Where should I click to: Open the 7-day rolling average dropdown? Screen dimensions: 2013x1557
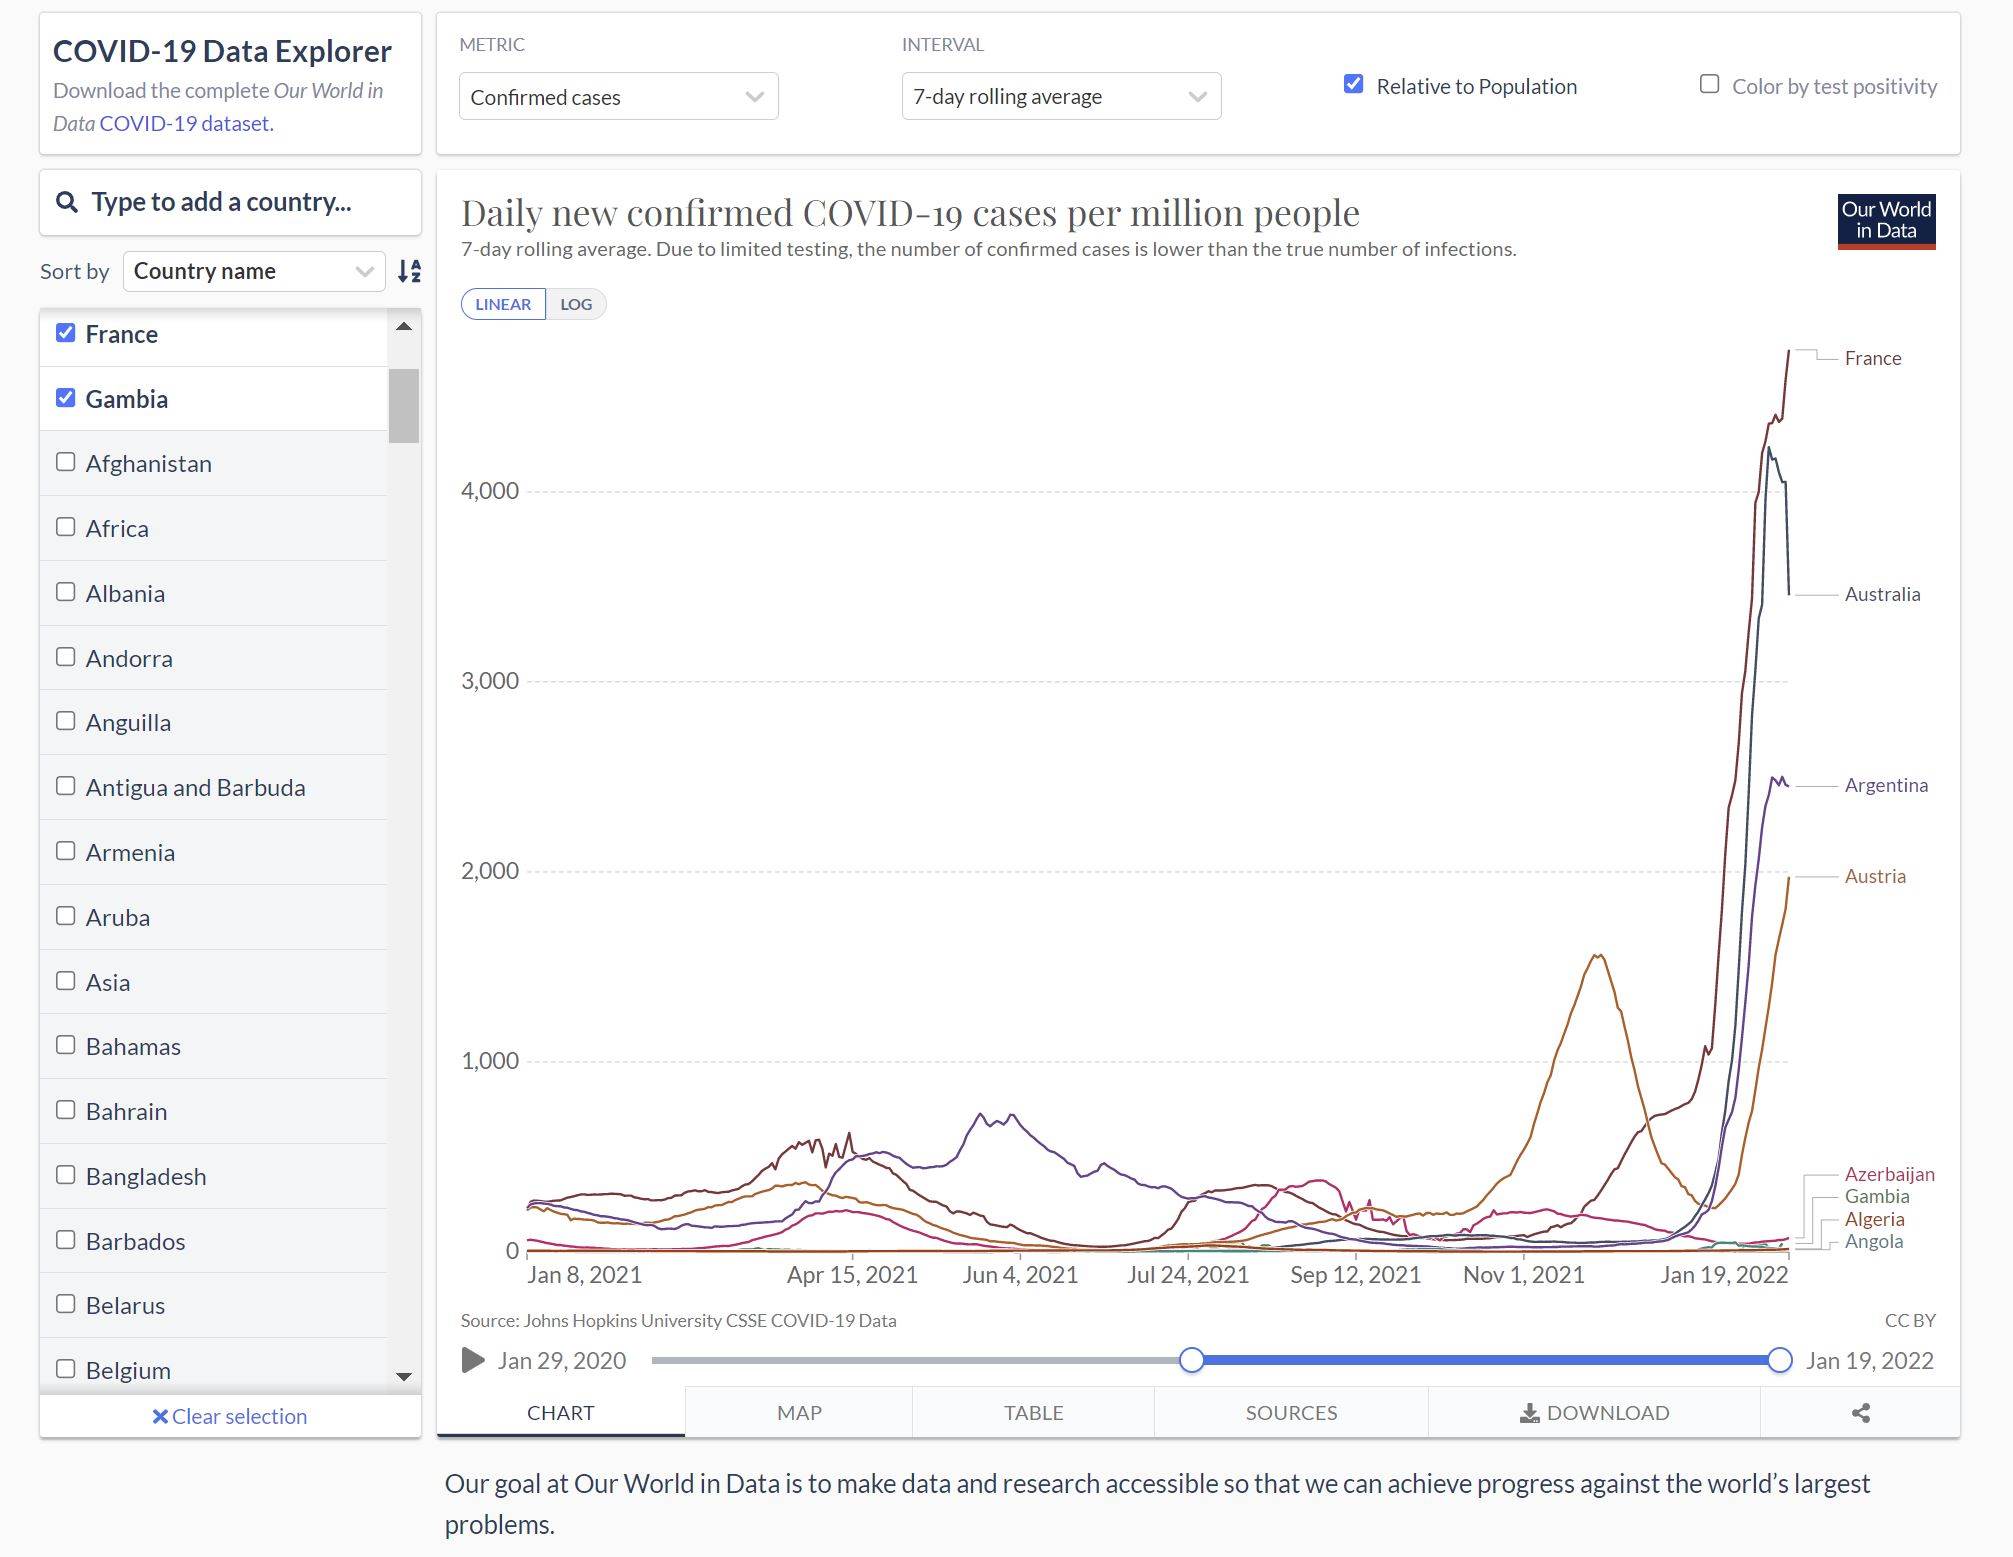click(1060, 97)
